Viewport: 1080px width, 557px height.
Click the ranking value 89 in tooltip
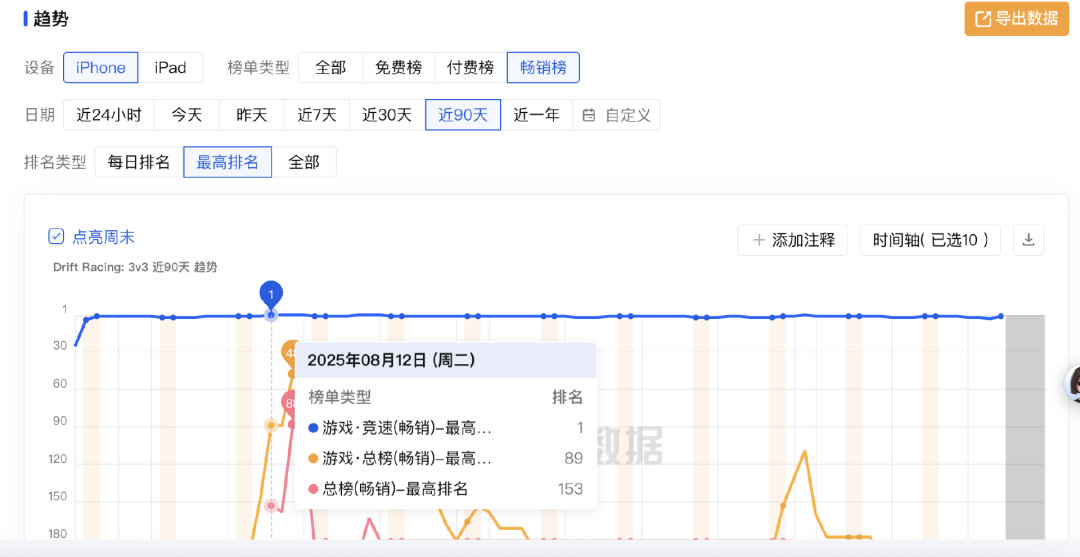[x=574, y=458]
